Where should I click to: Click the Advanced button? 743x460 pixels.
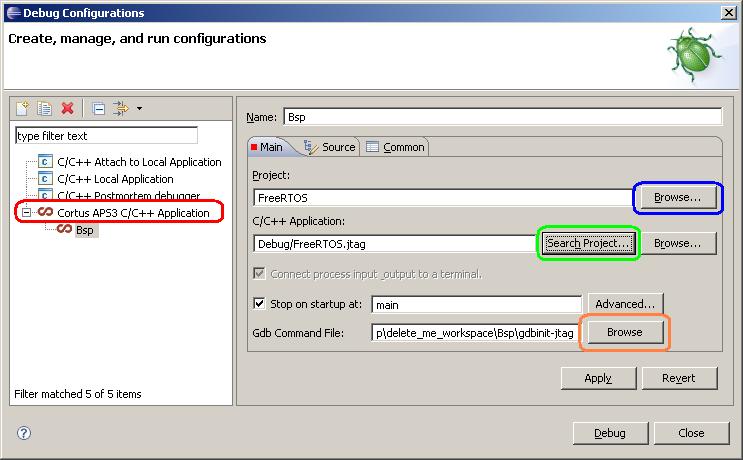pyautogui.click(x=625, y=304)
